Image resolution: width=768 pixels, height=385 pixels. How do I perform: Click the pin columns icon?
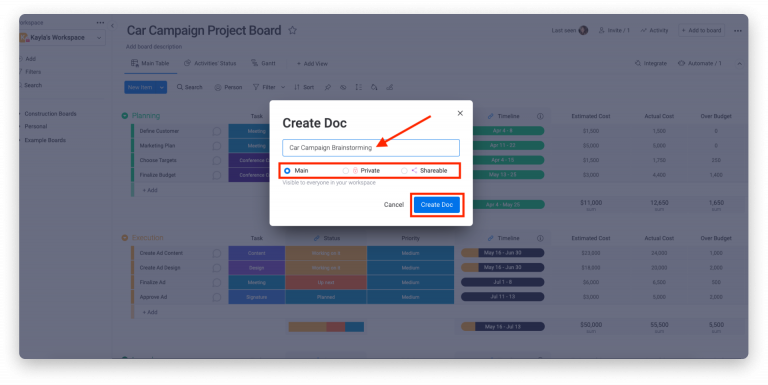click(x=328, y=87)
